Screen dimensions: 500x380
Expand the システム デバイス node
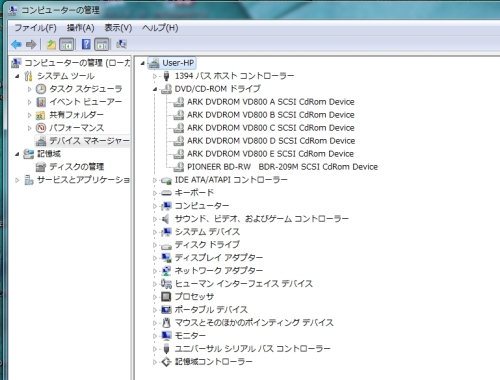(x=155, y=232)
